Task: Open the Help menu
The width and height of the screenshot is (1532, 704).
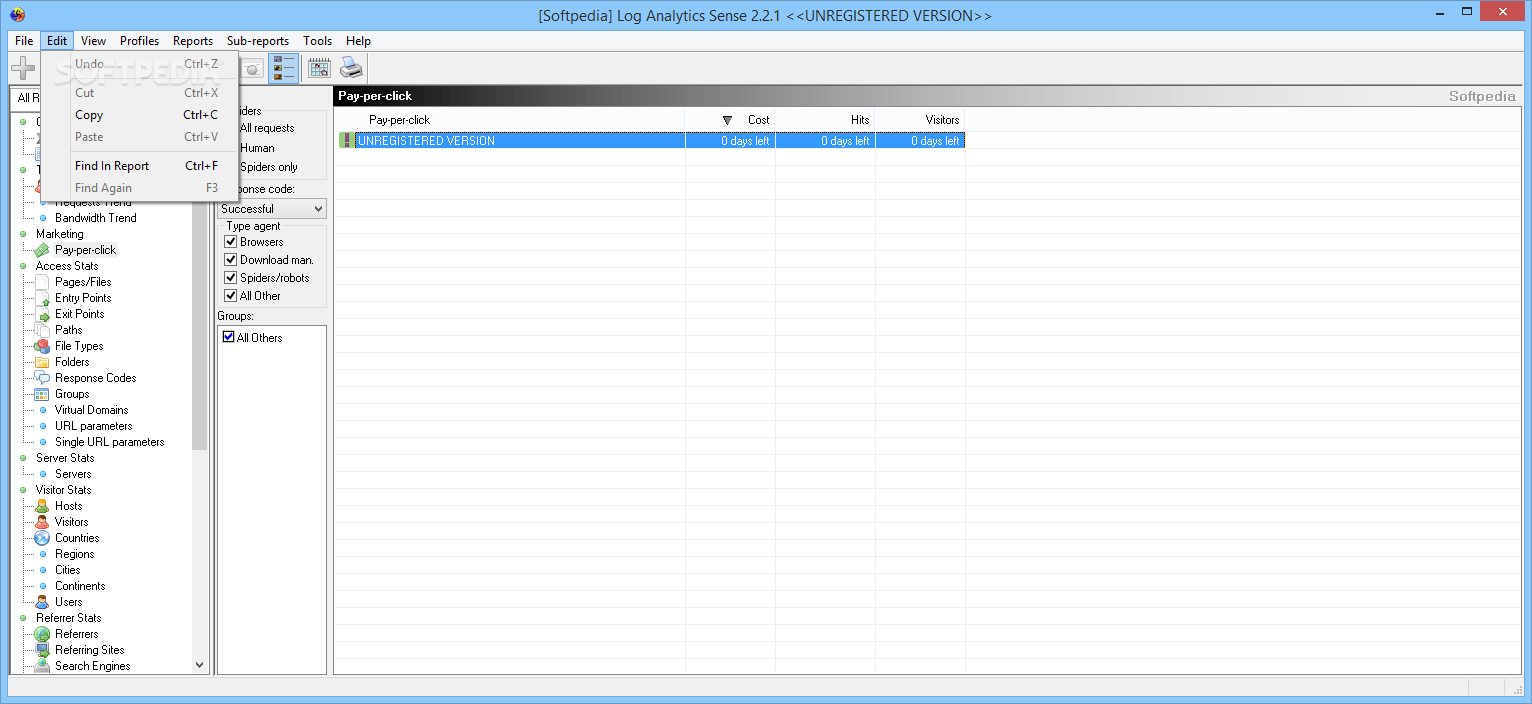Action: click(358, 41)
